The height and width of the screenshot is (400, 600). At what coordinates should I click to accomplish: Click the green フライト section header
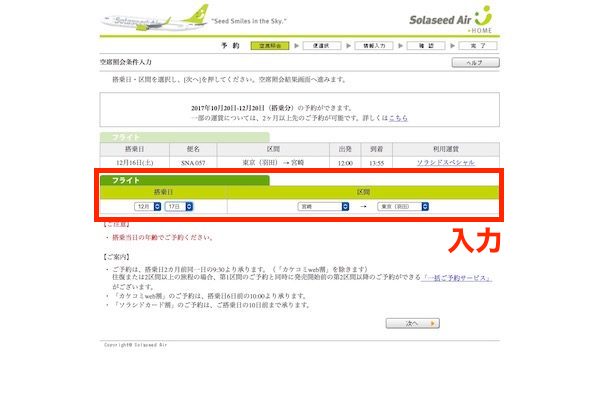point(185,180)
